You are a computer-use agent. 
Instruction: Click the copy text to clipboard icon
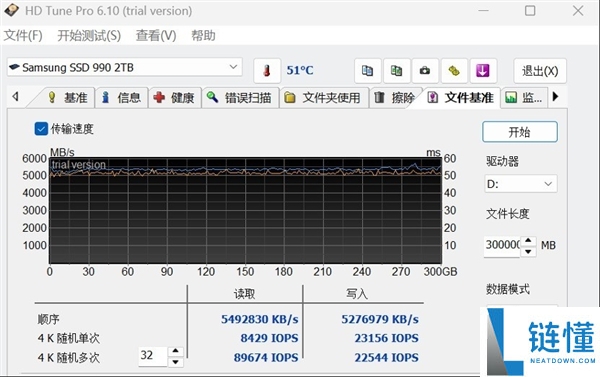pyautogui.click(x=367, y=71)
